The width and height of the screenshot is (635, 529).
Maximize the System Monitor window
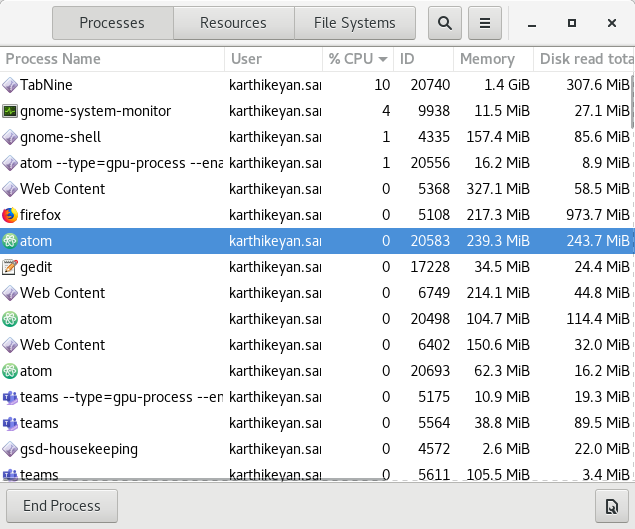coord(572,23)
